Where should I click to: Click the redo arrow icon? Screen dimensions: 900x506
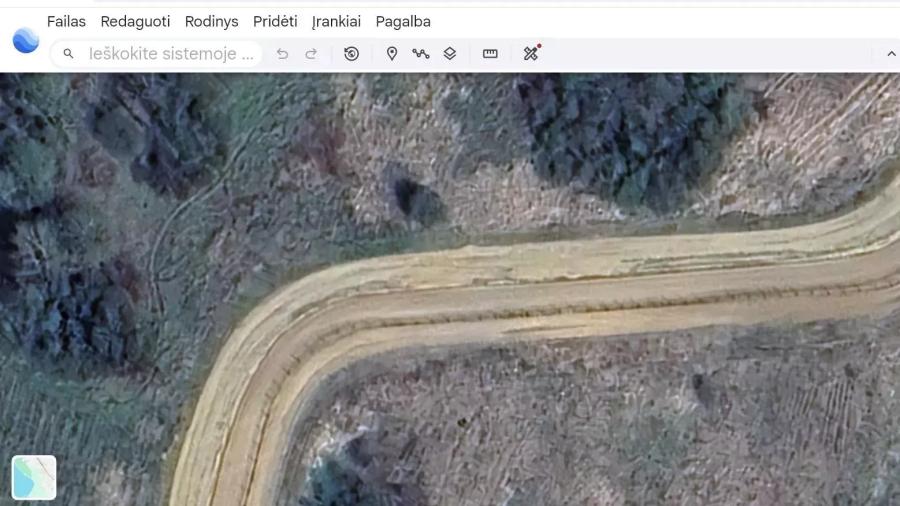311,54
